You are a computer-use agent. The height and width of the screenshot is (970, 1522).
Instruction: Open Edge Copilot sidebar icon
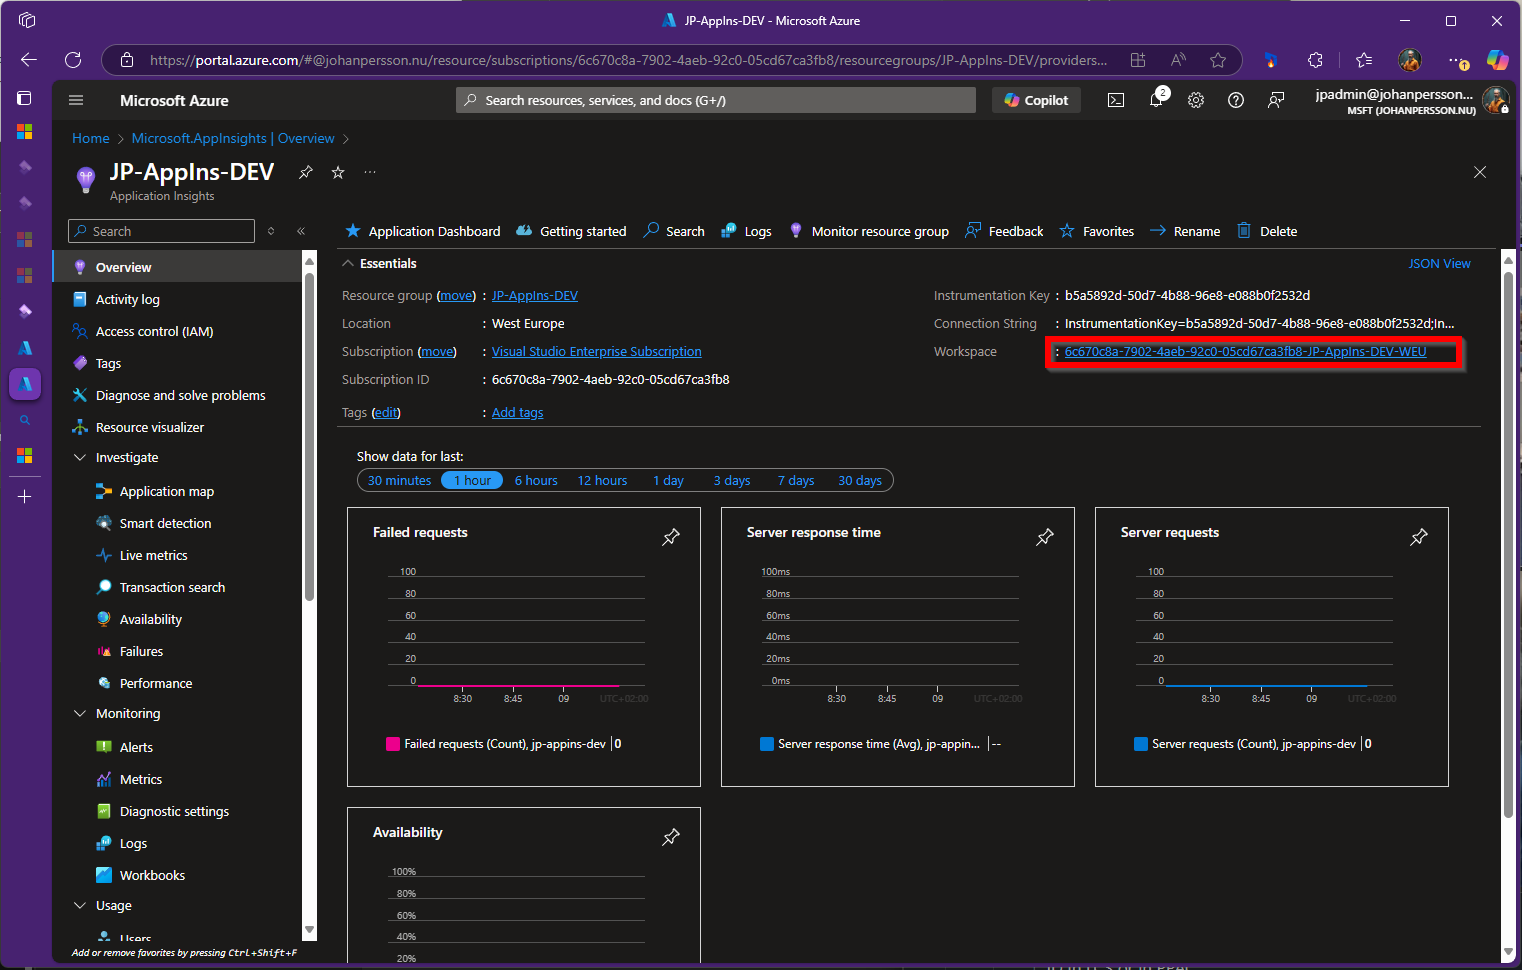(x=1497, y=60)
